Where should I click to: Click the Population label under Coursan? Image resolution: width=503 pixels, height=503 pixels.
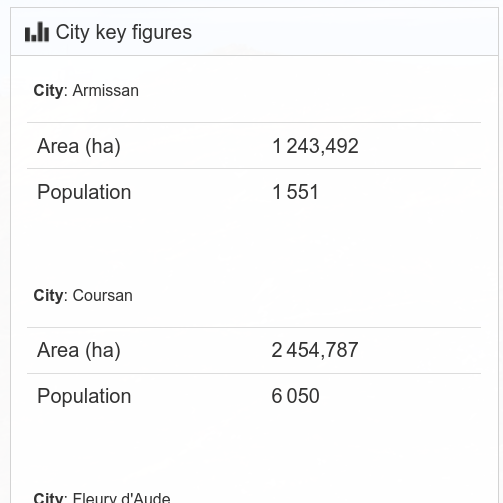[84, 397]
